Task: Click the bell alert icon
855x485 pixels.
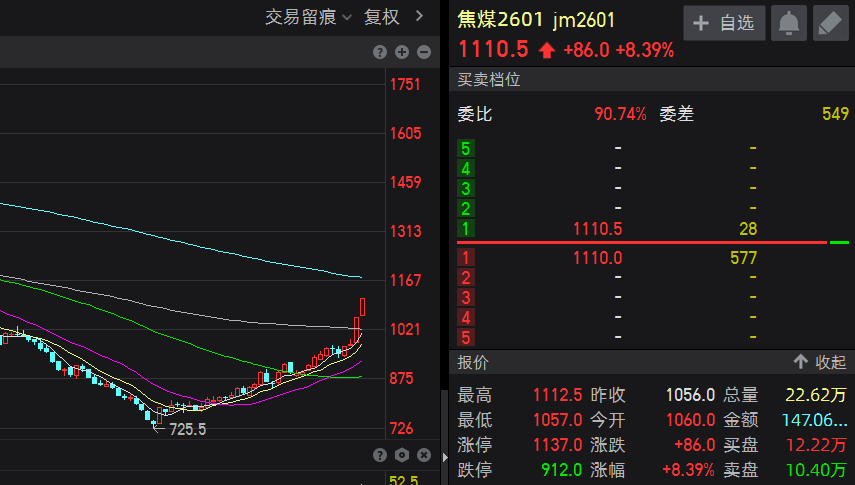Action: tap(789, 23)
